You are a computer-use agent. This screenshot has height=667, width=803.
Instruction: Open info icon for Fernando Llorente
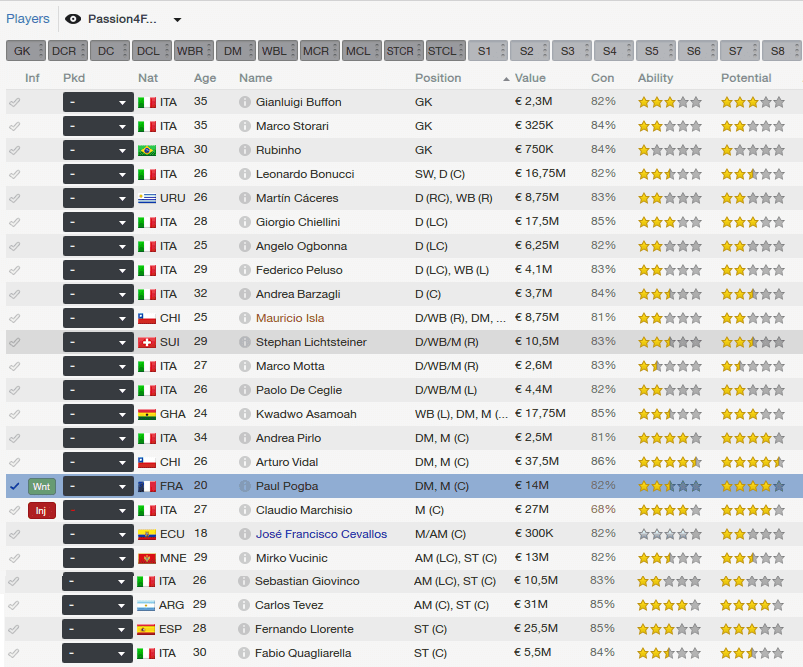tap(244, 629)
